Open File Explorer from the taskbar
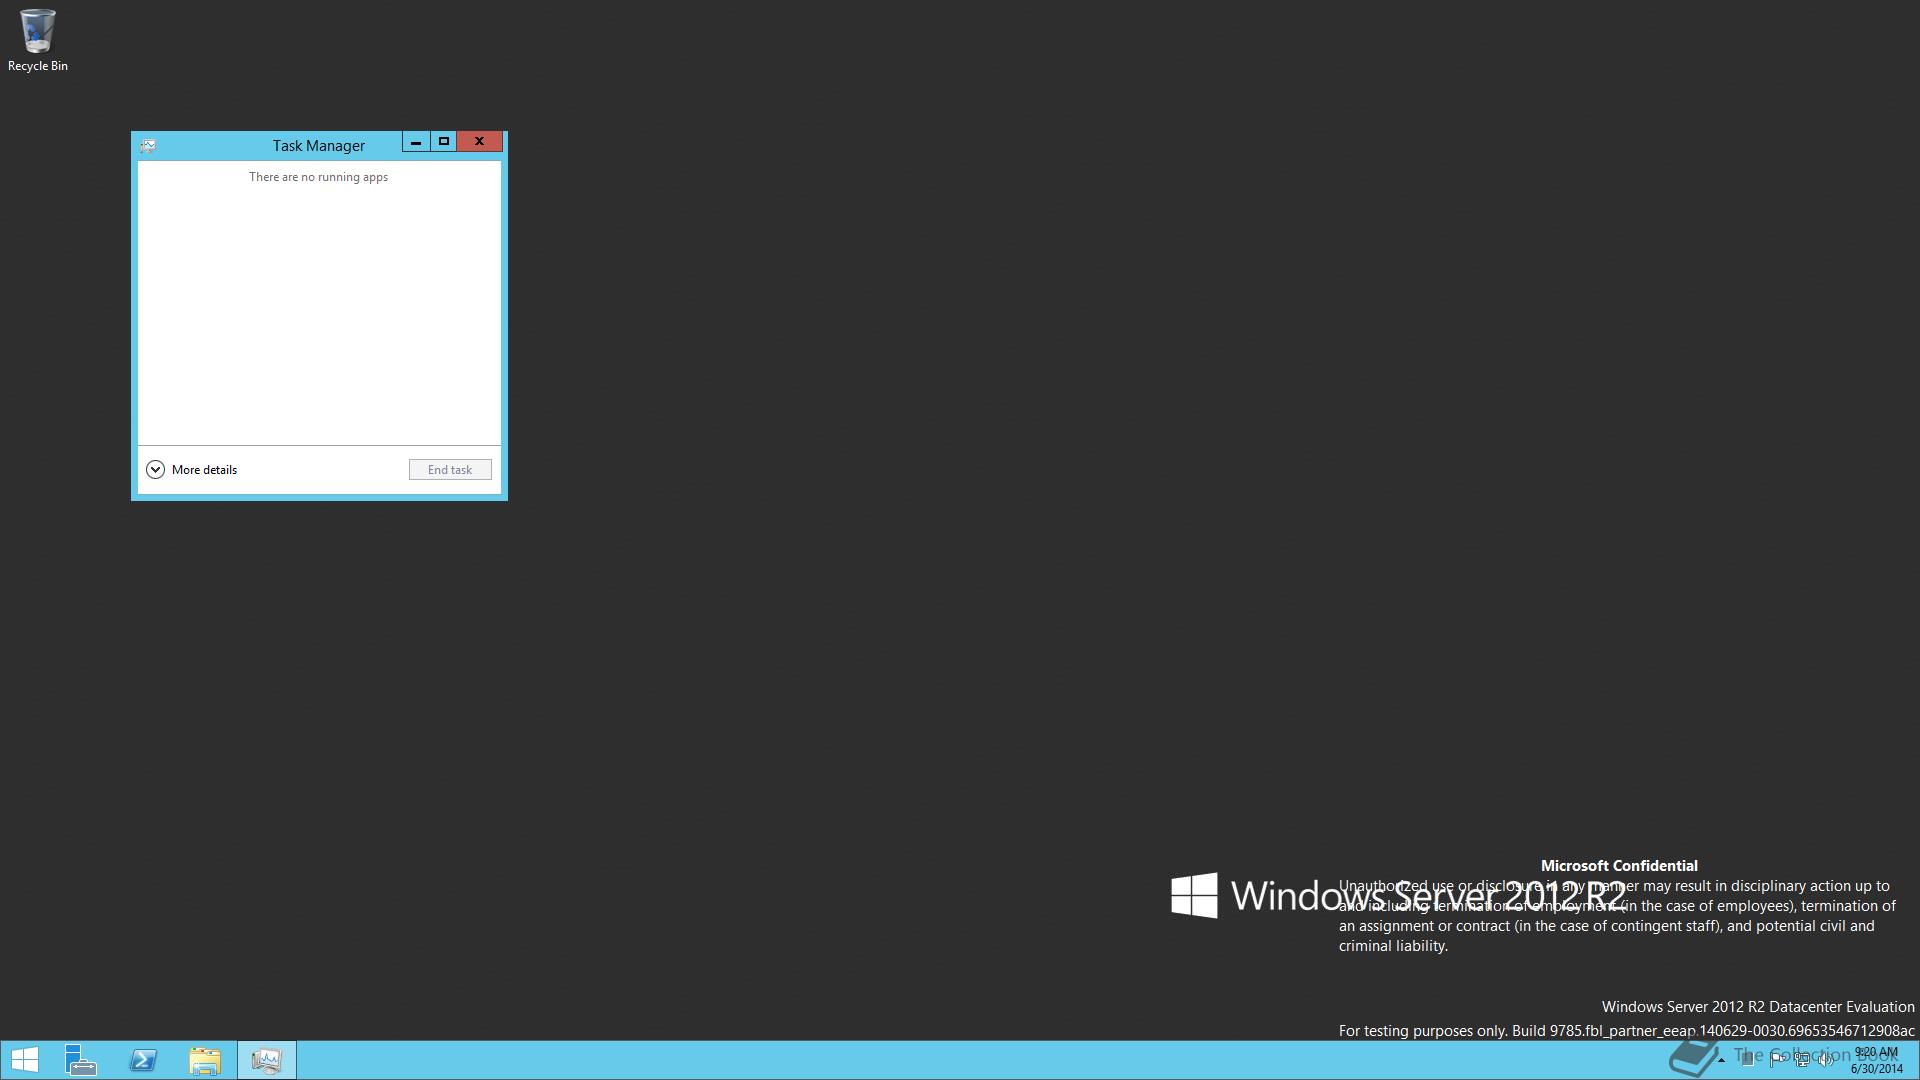This screenshot has width=1920, height=1080. (205, 1060)
